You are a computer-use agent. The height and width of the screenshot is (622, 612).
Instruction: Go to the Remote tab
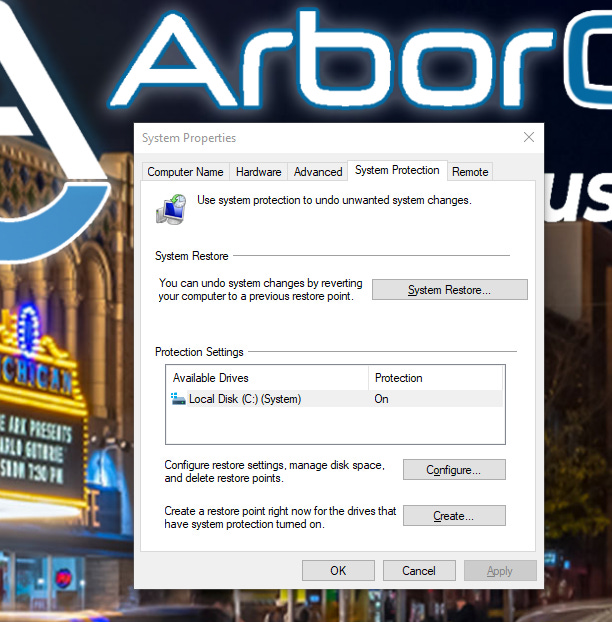pos(470,172)
